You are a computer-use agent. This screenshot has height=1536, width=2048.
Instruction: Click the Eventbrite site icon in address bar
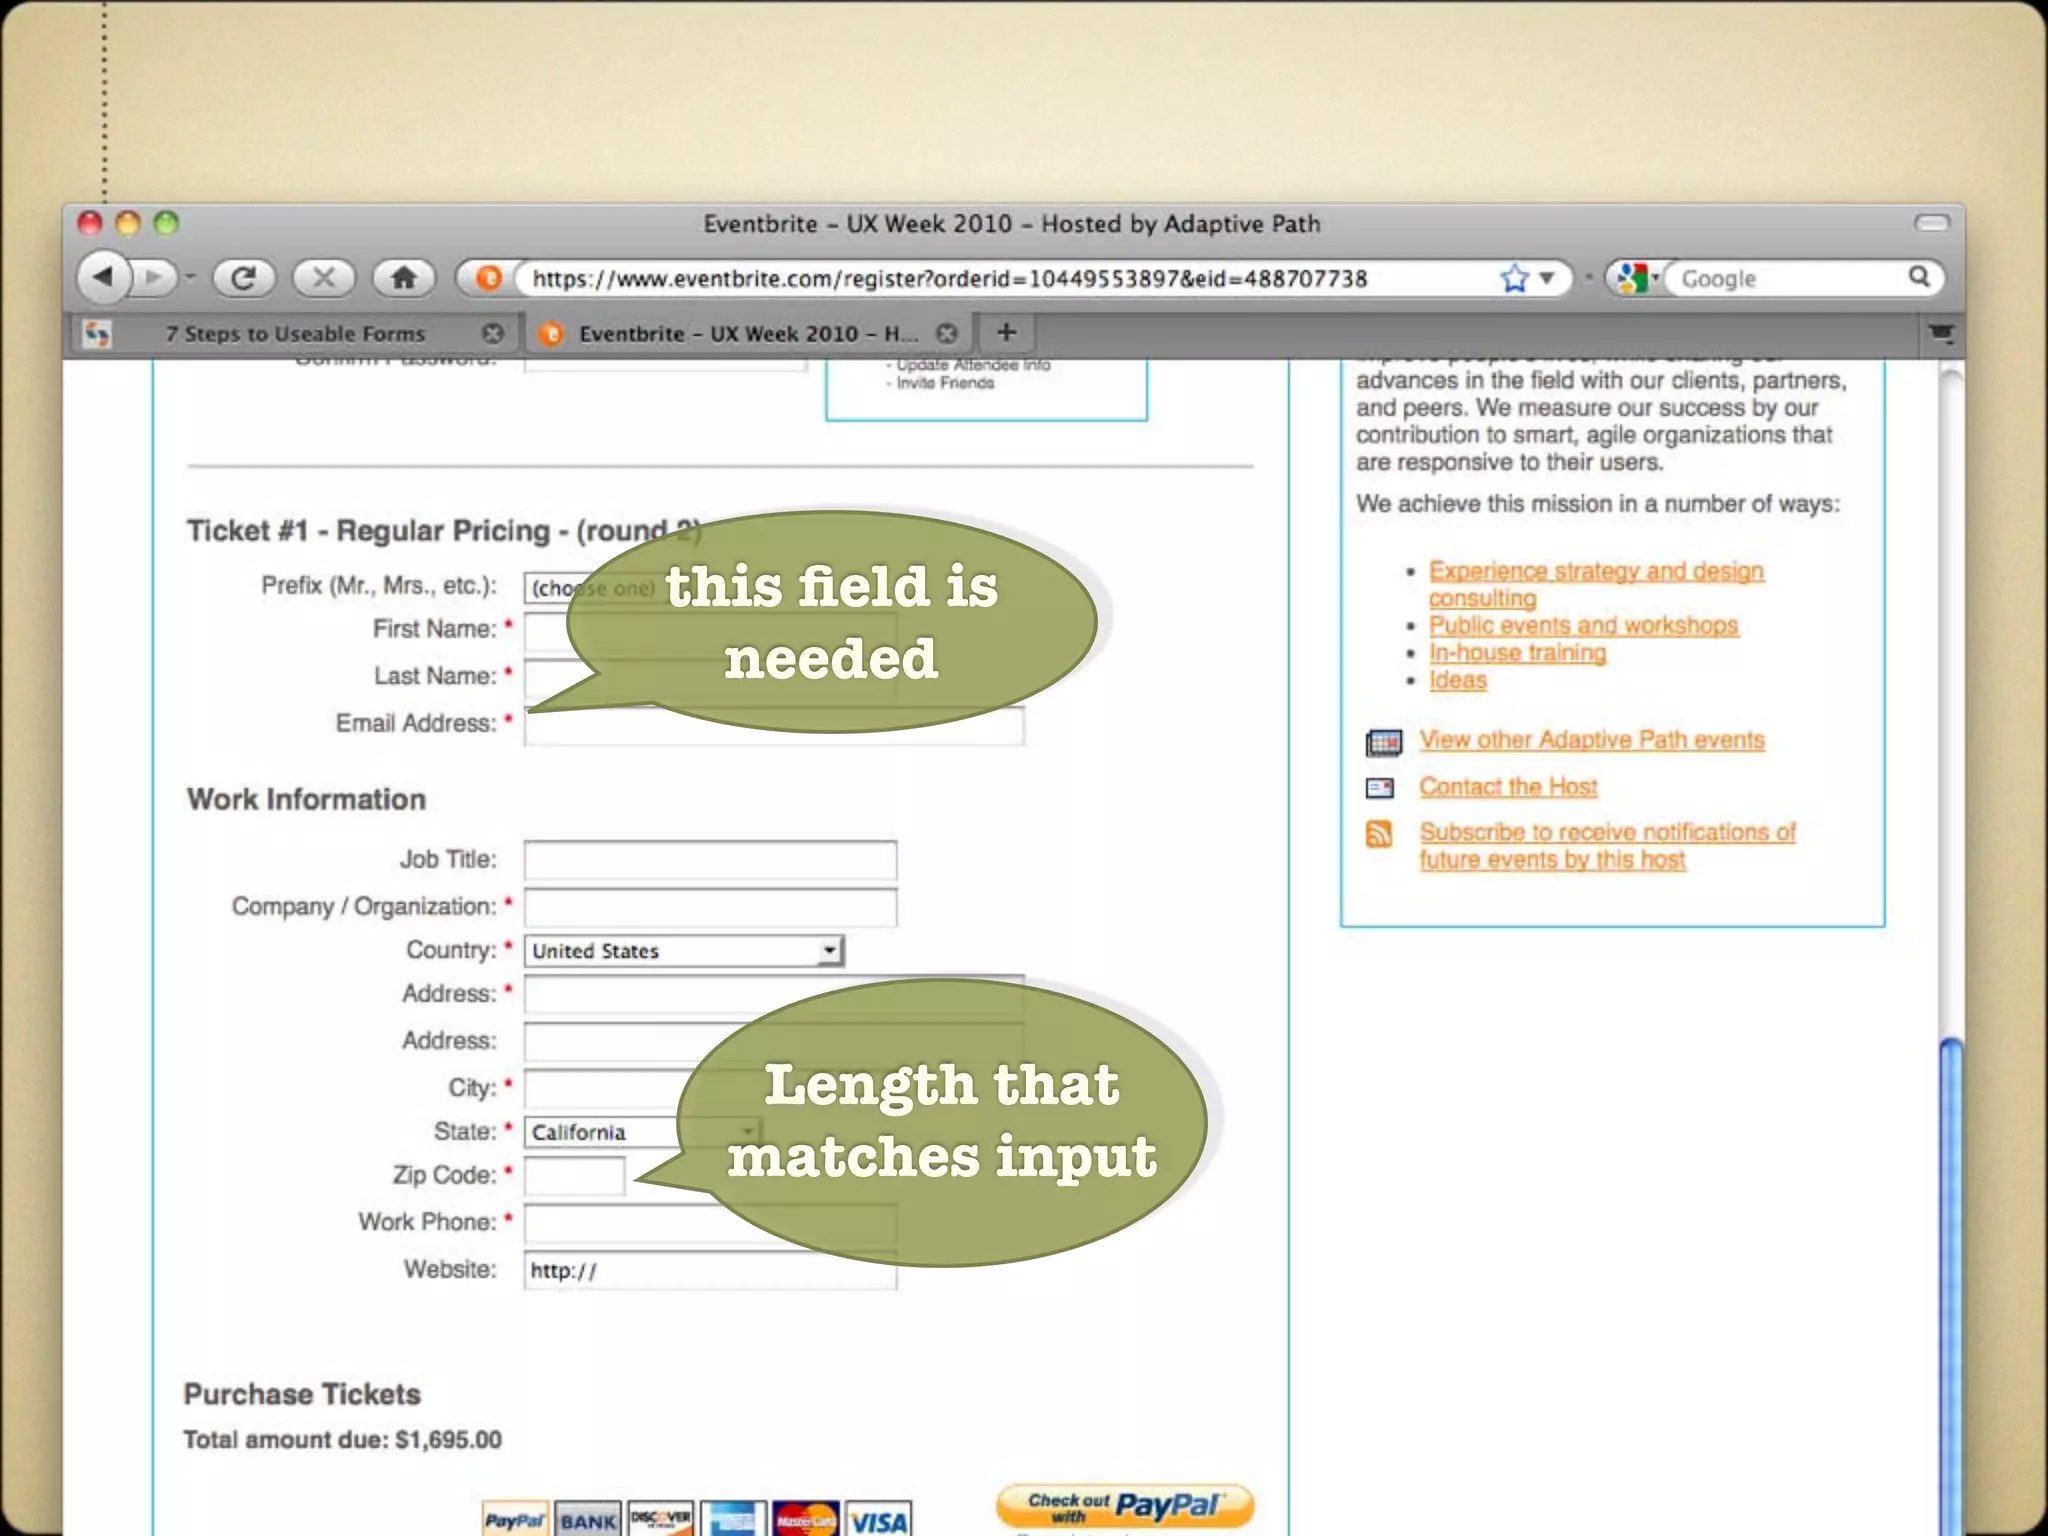click(x=488, y=278)
